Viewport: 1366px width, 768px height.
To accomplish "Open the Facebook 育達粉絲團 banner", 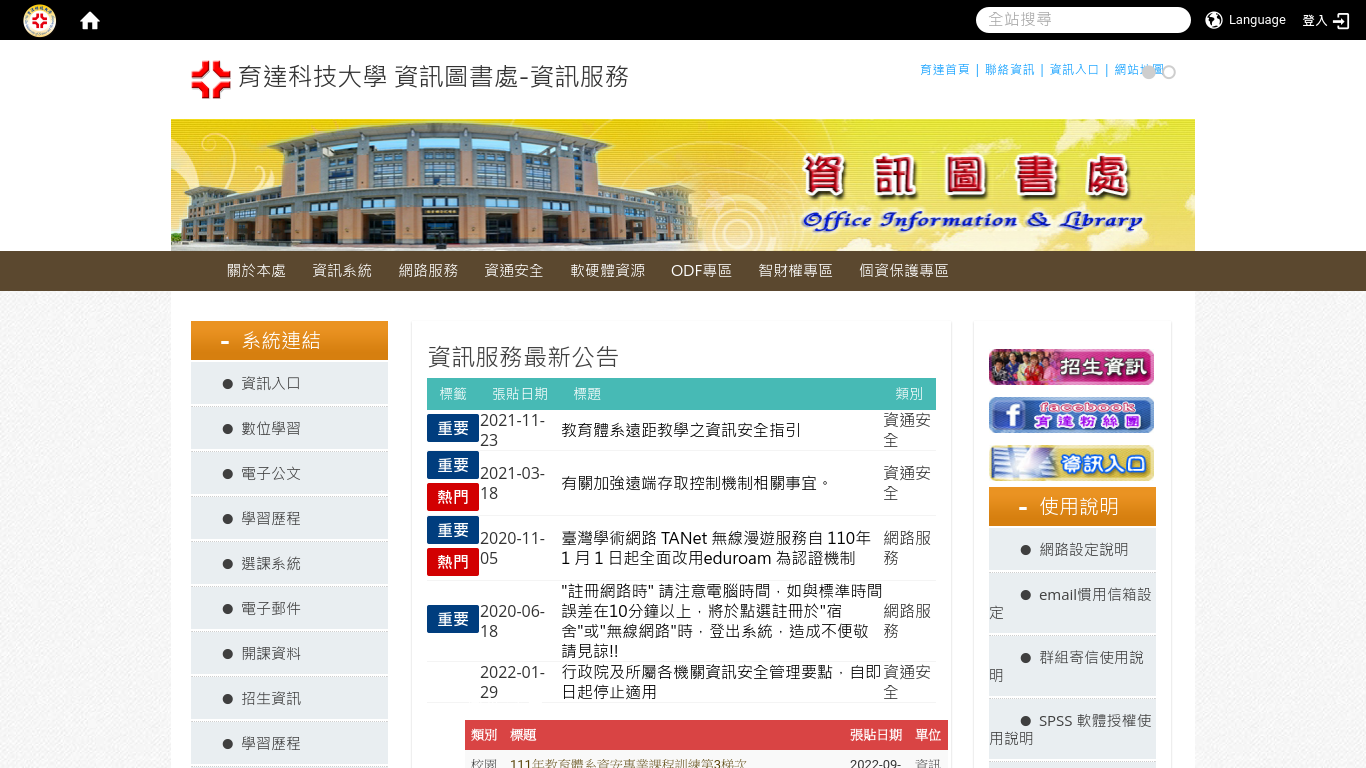I will [1071, 415].
